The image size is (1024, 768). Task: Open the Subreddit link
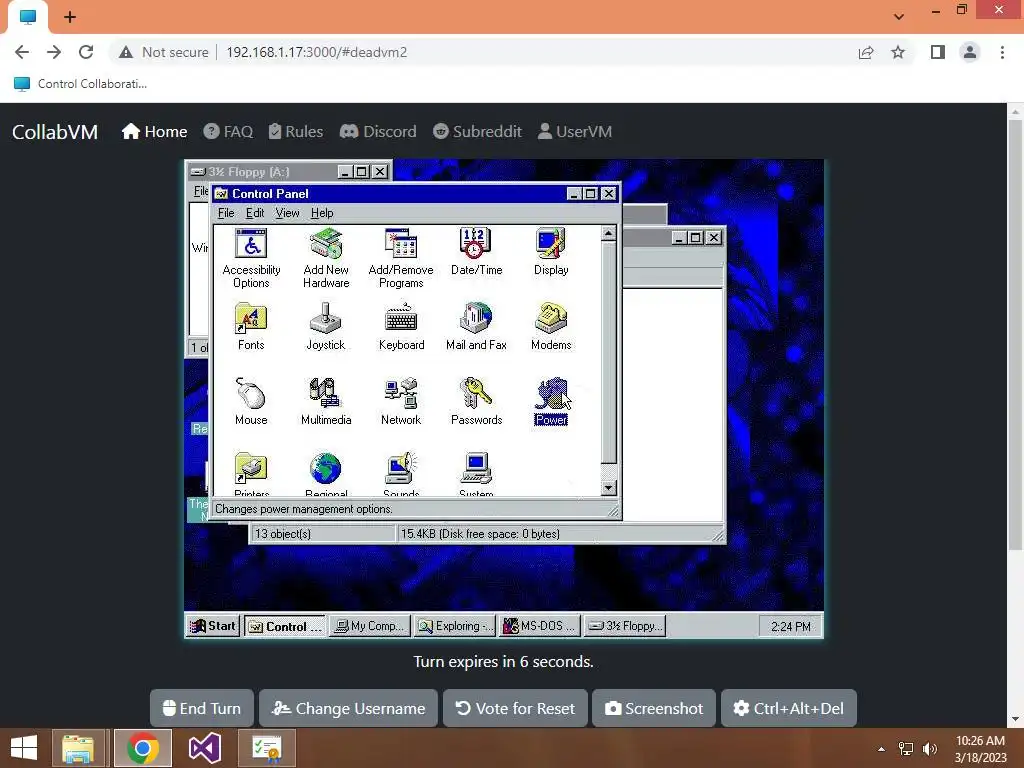(477, 132)
